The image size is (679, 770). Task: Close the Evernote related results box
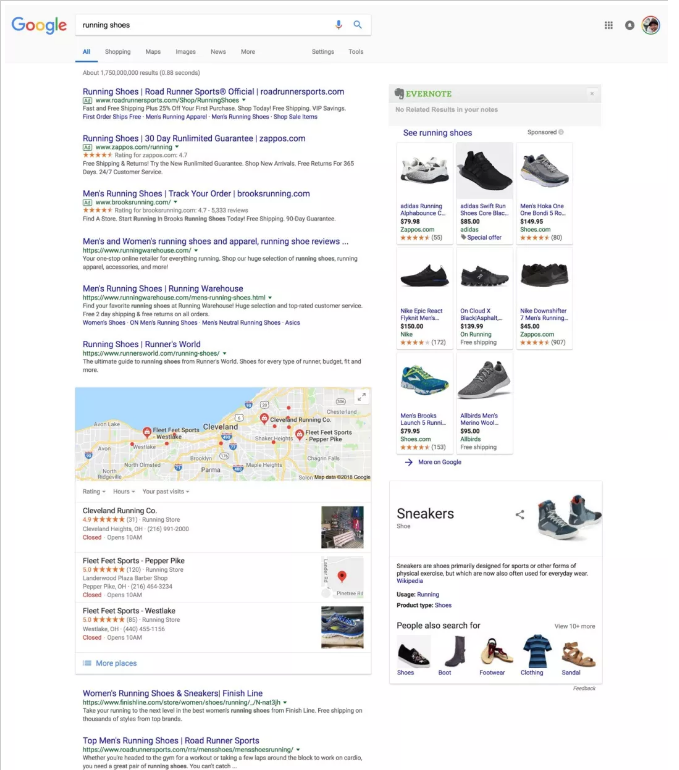click(592, 93)
